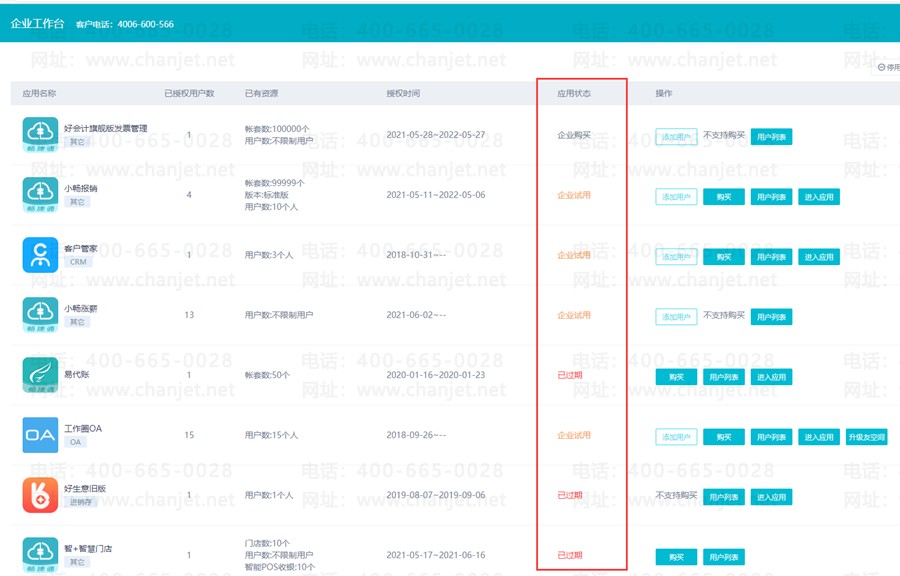
Task: Click customer phone 4006-600-566
Action: tap(146, 24)
